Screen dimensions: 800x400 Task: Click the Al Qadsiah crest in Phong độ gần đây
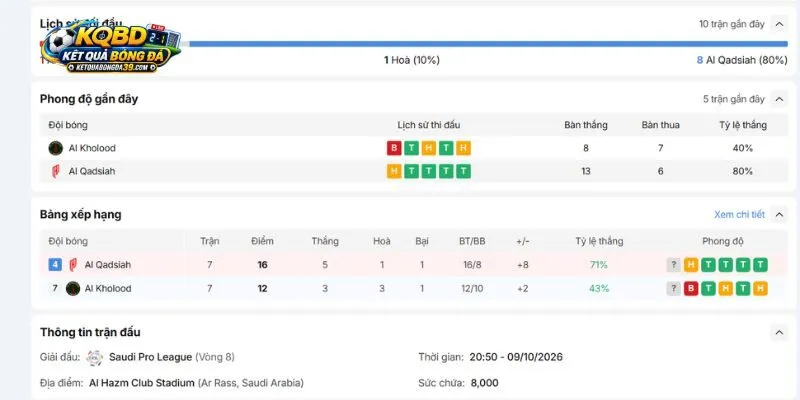point(56,171)
